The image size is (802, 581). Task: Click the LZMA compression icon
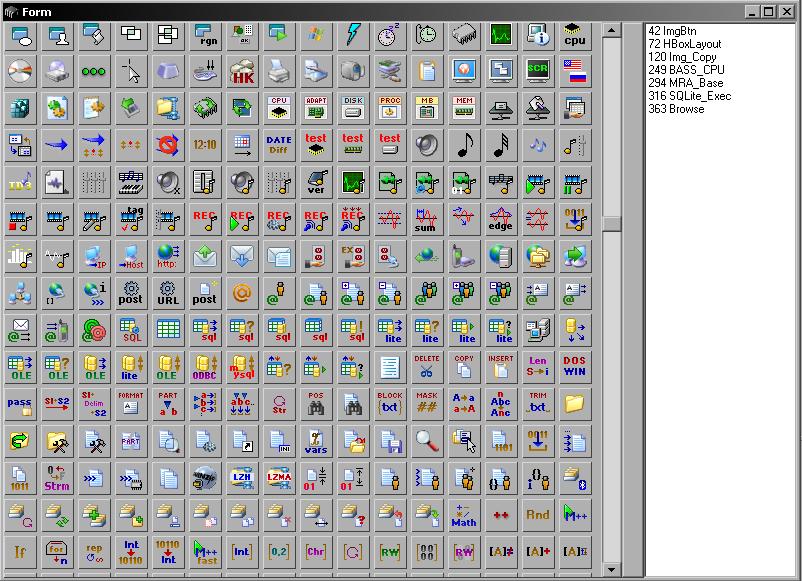click(279, 479)
